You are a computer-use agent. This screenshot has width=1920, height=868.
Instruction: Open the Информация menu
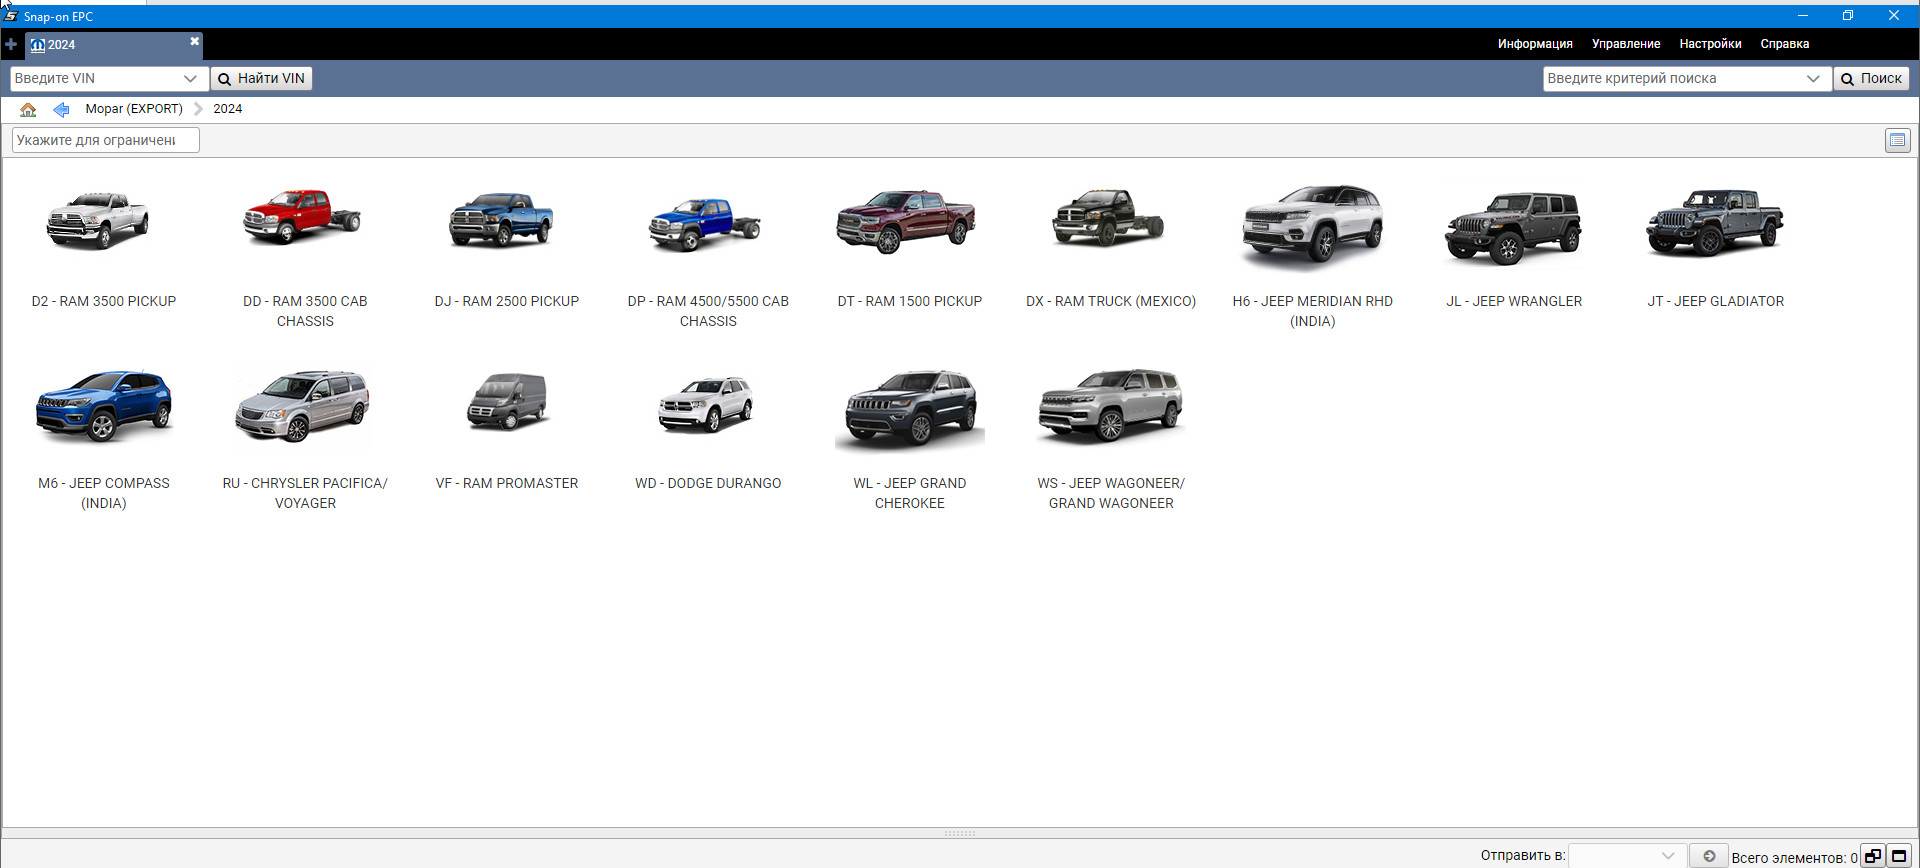tap(1534, 44)
